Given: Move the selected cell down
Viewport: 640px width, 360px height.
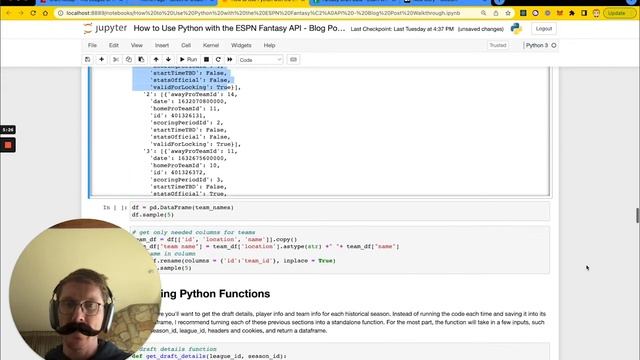Looking at the screenshot, I should coord(168,60).
